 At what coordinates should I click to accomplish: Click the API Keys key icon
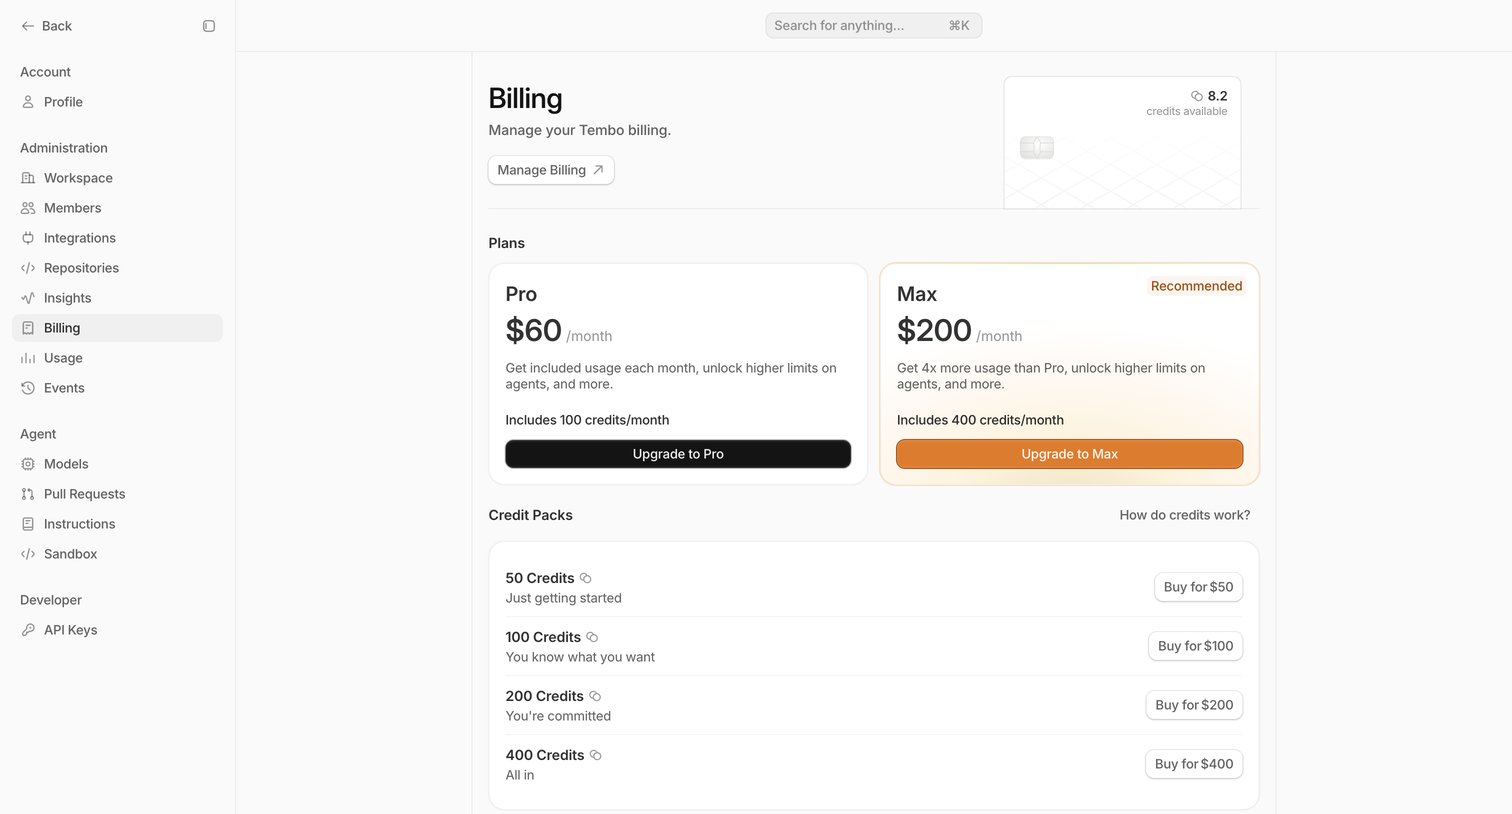28,630
